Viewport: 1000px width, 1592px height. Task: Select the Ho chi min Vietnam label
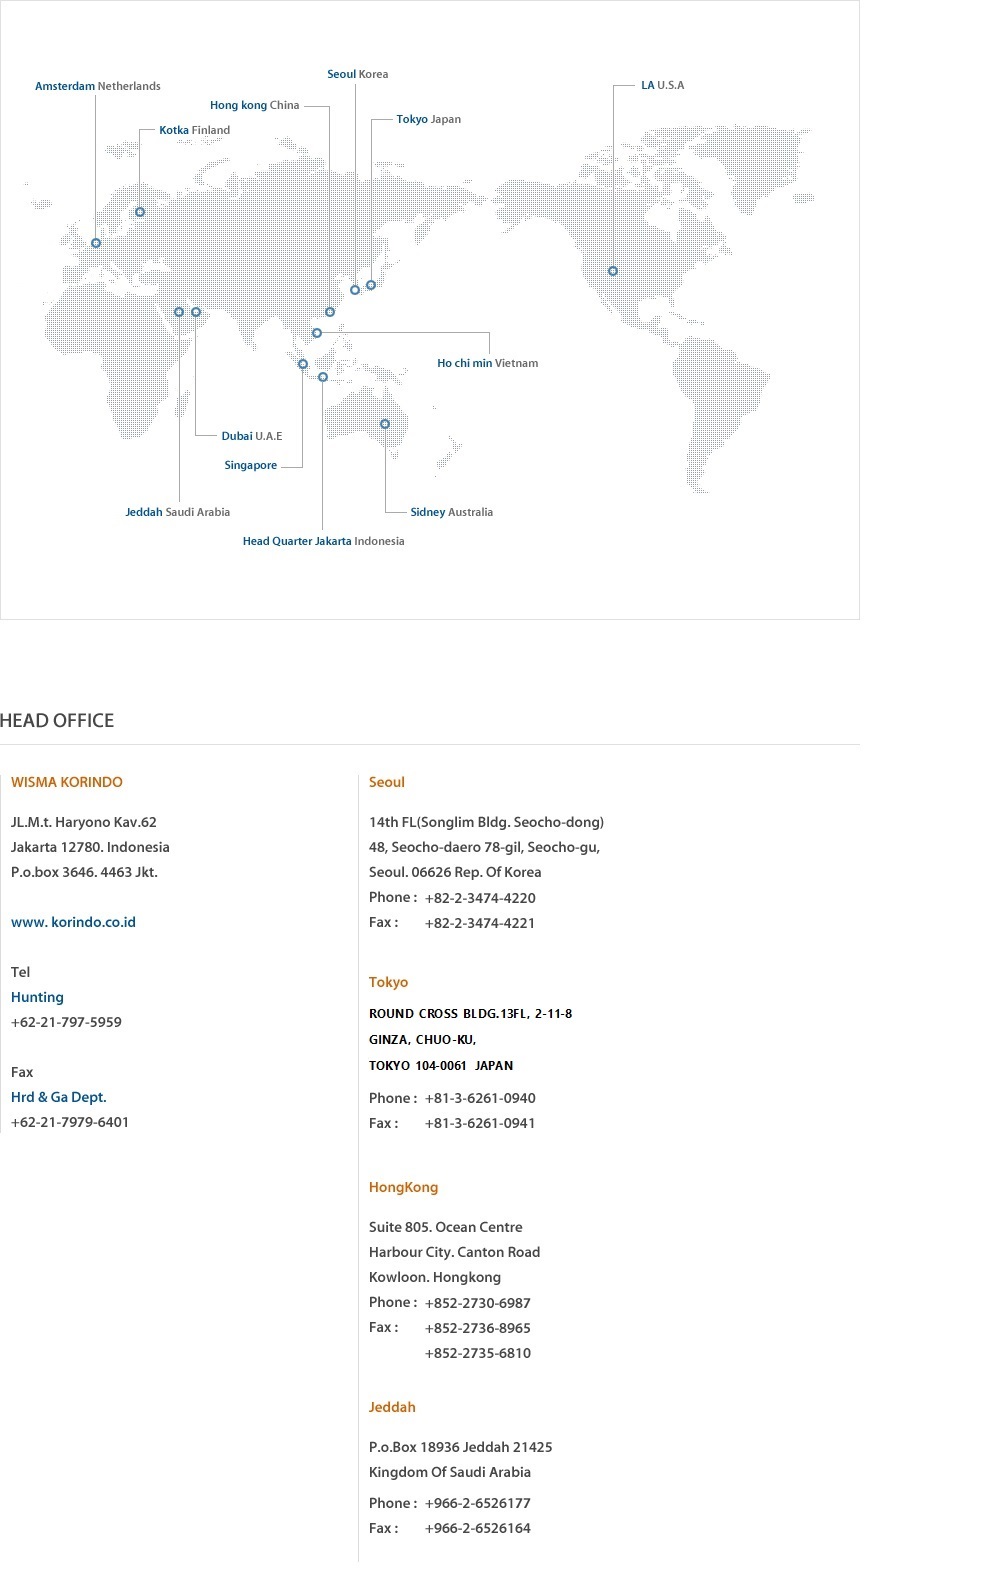coord(488,363)
